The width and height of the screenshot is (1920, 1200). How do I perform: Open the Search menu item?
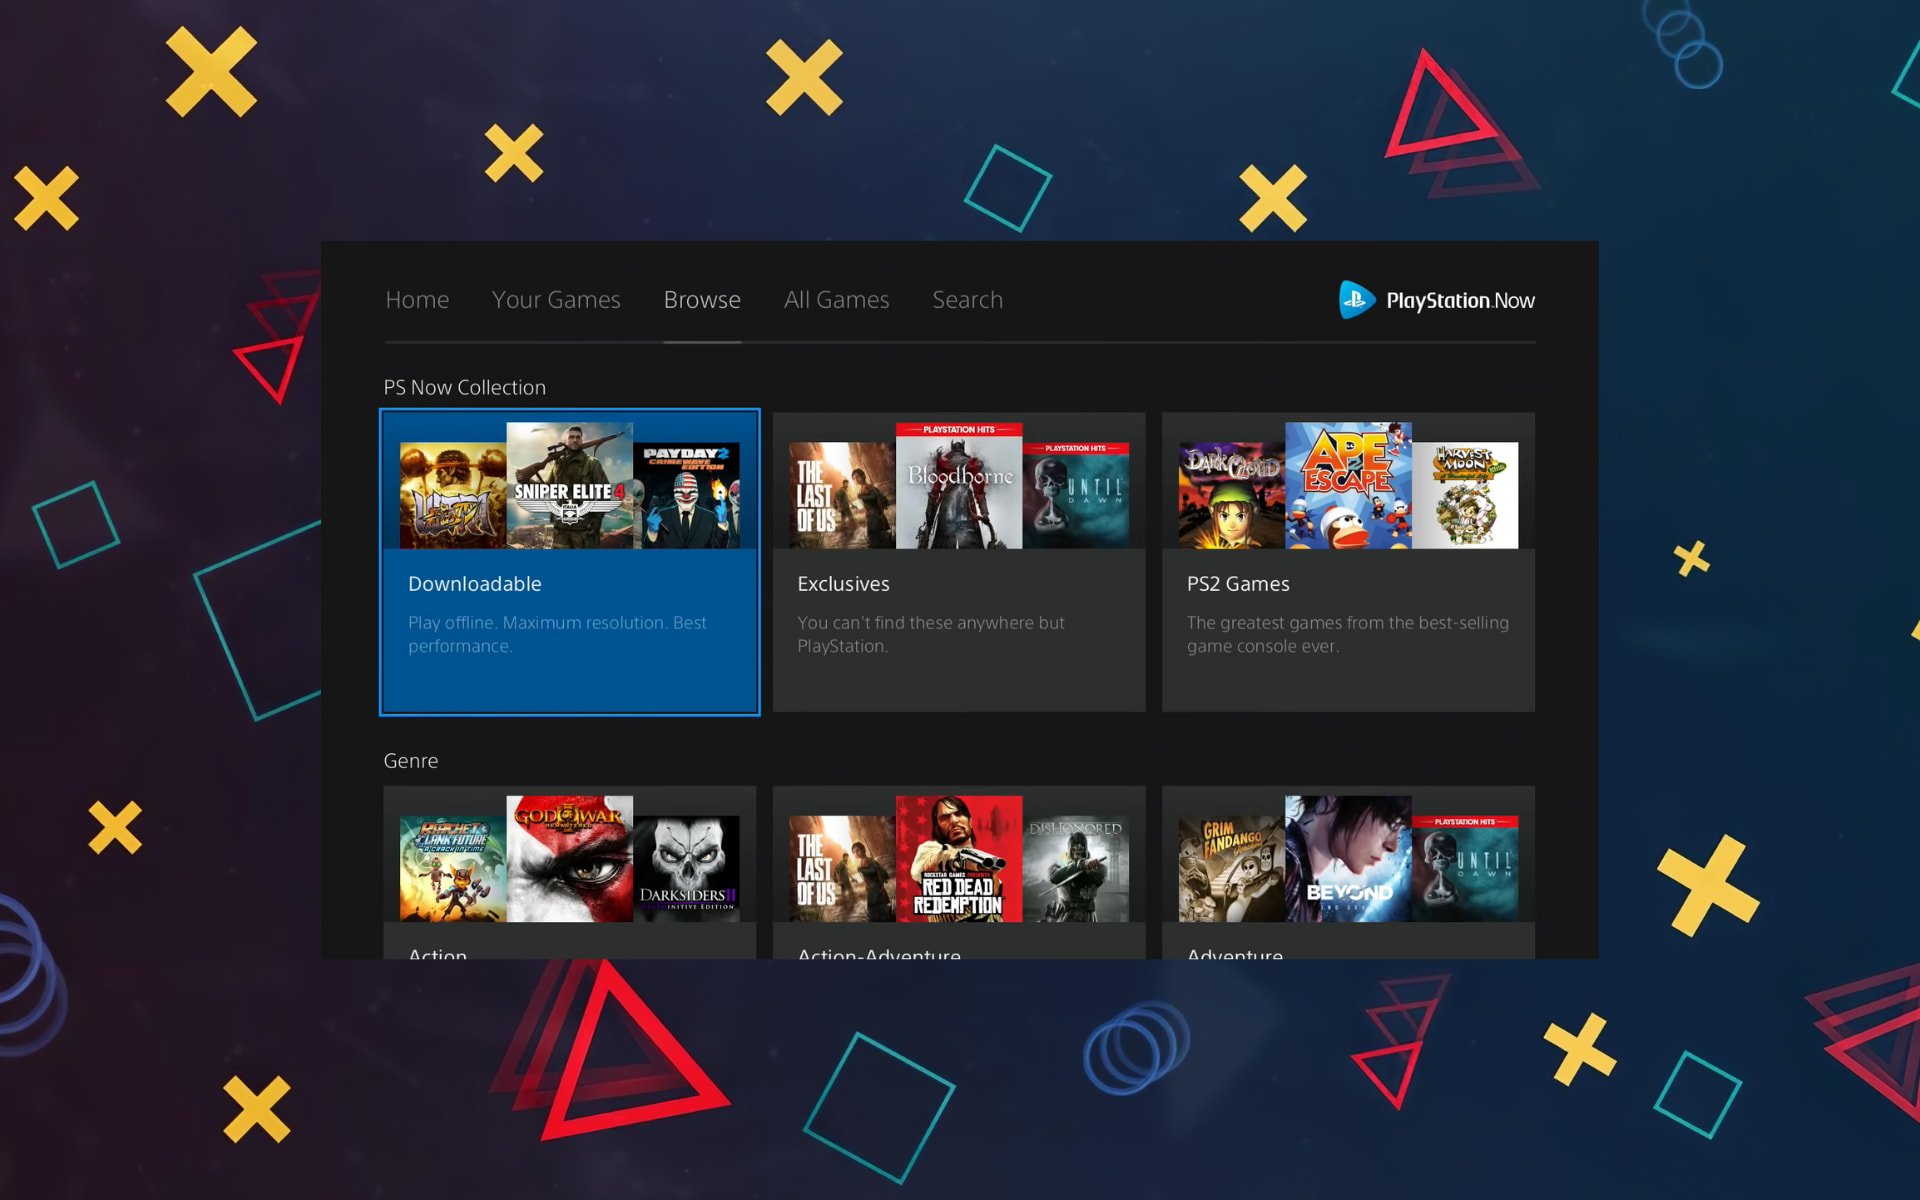[x=968, y=299]
